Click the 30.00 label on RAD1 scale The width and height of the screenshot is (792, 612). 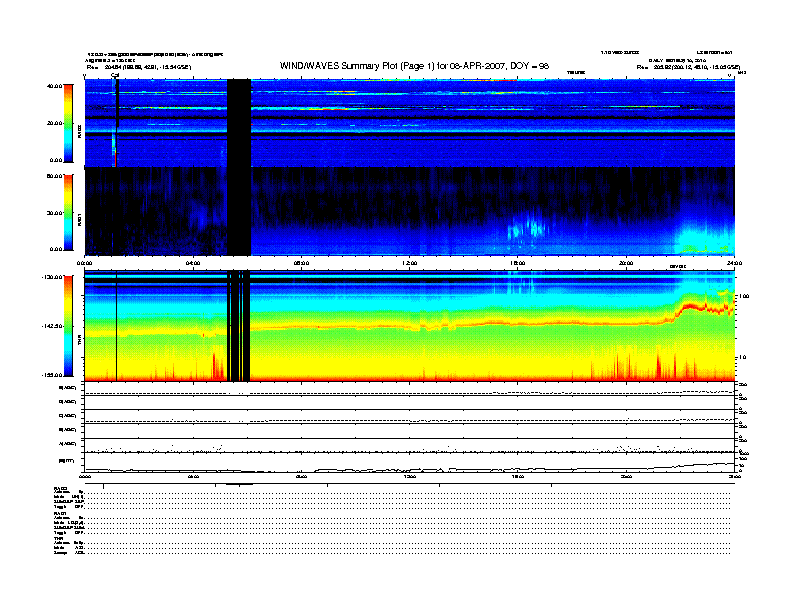coord(55,213)
